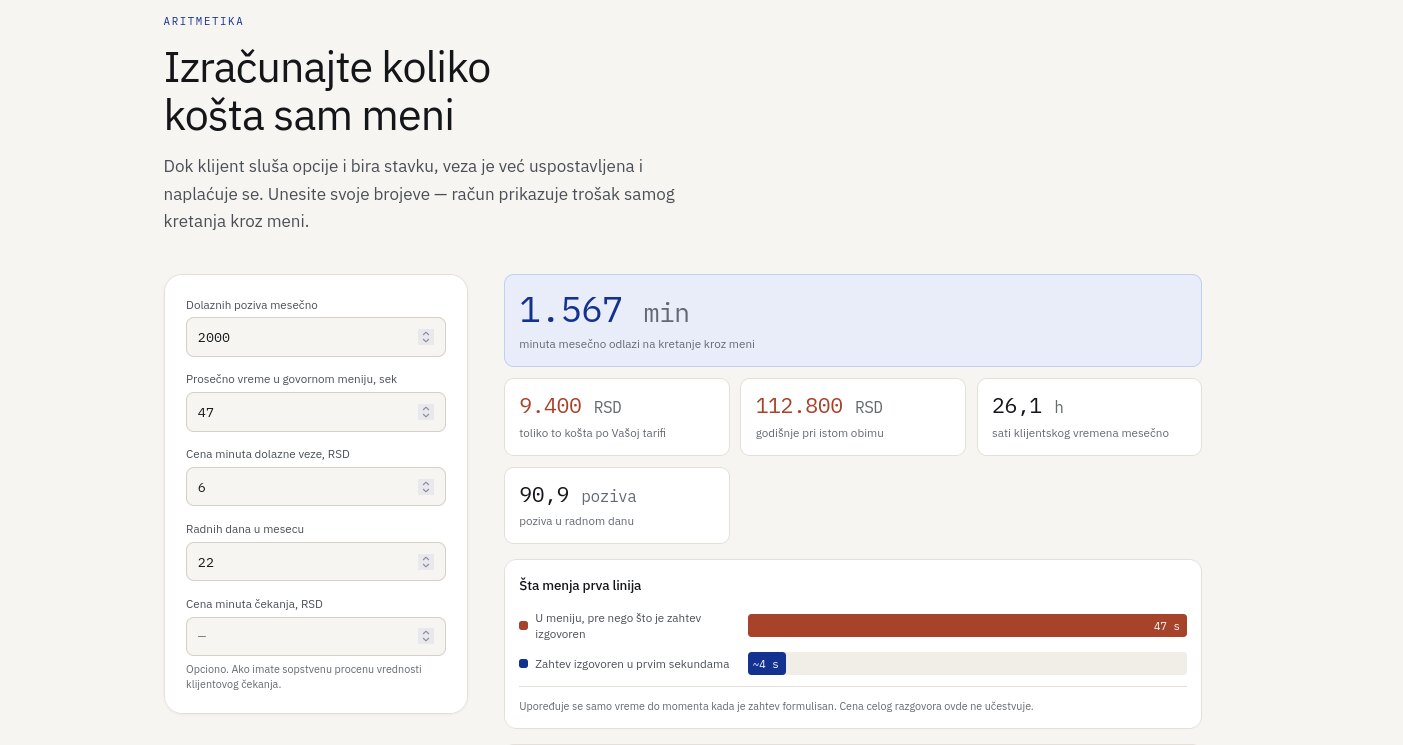Select the 26,1 h client time card
Viewport: 1403px width, 745px height.
(x=1089, y=417)
